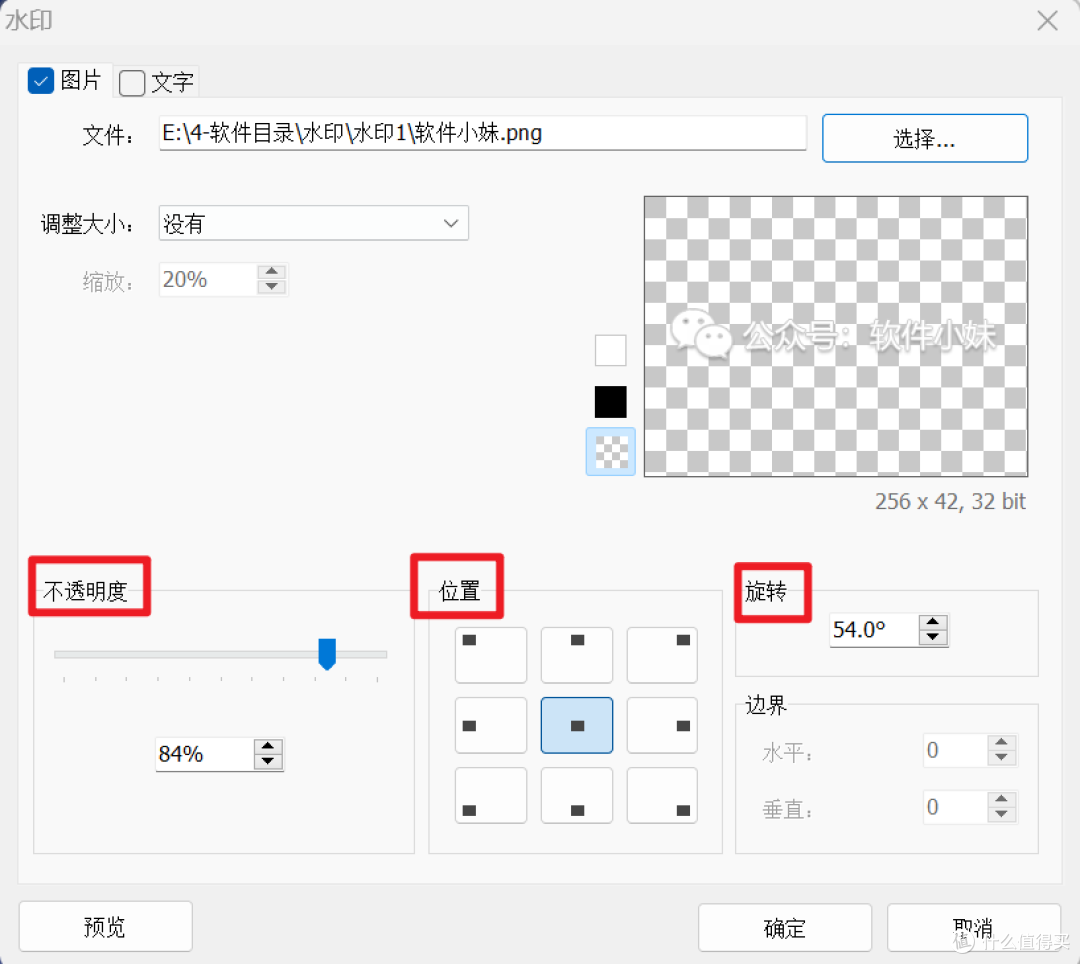Choose white preview background swatch
Screen dimensions: 1080x964
[x=610, y=350]
